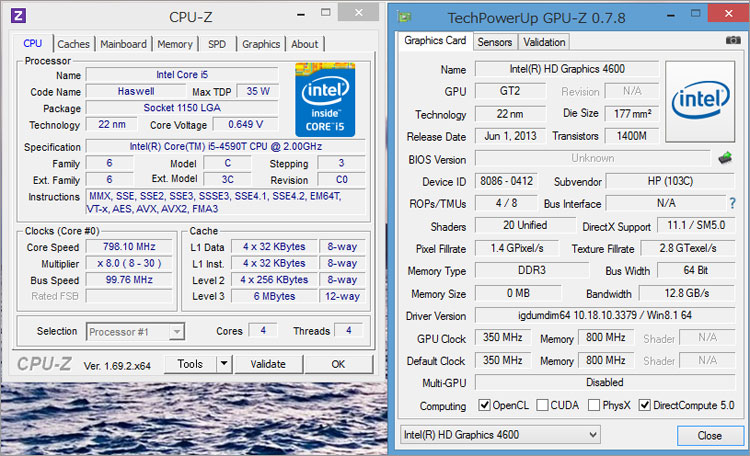Take a screenshot with GPU-Z camera icon
Viewport: 750px width, 456px height.
[733, 40]
